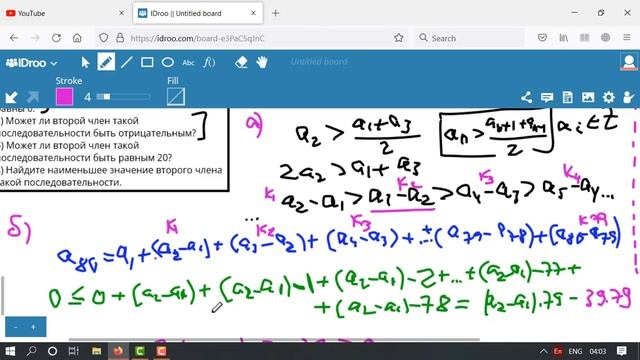Screen dimensions: 640x360
Task: Zoom out with the minus button
Action: (x=16, y=327)
